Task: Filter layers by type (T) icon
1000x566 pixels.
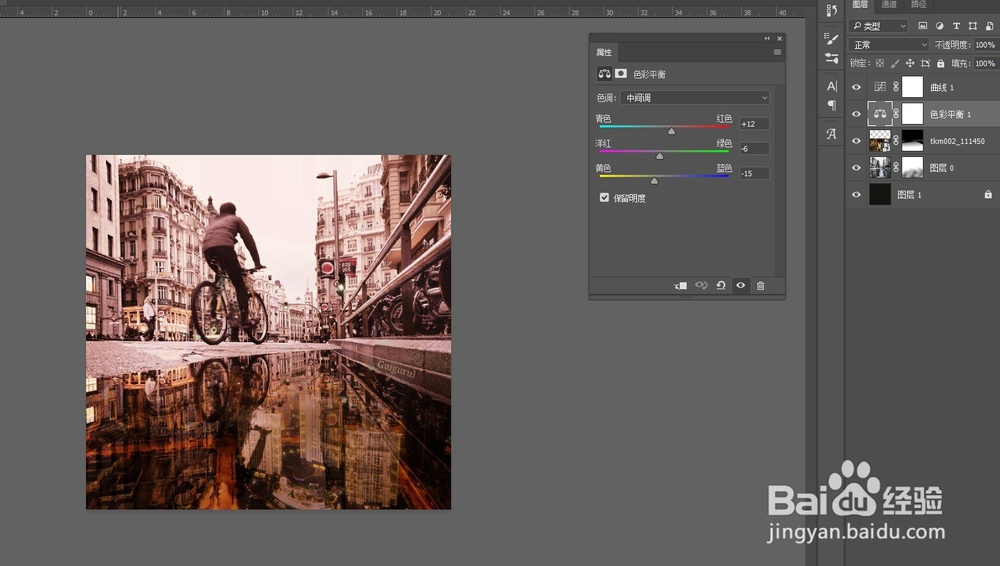Action: click(x=956, y=26)
